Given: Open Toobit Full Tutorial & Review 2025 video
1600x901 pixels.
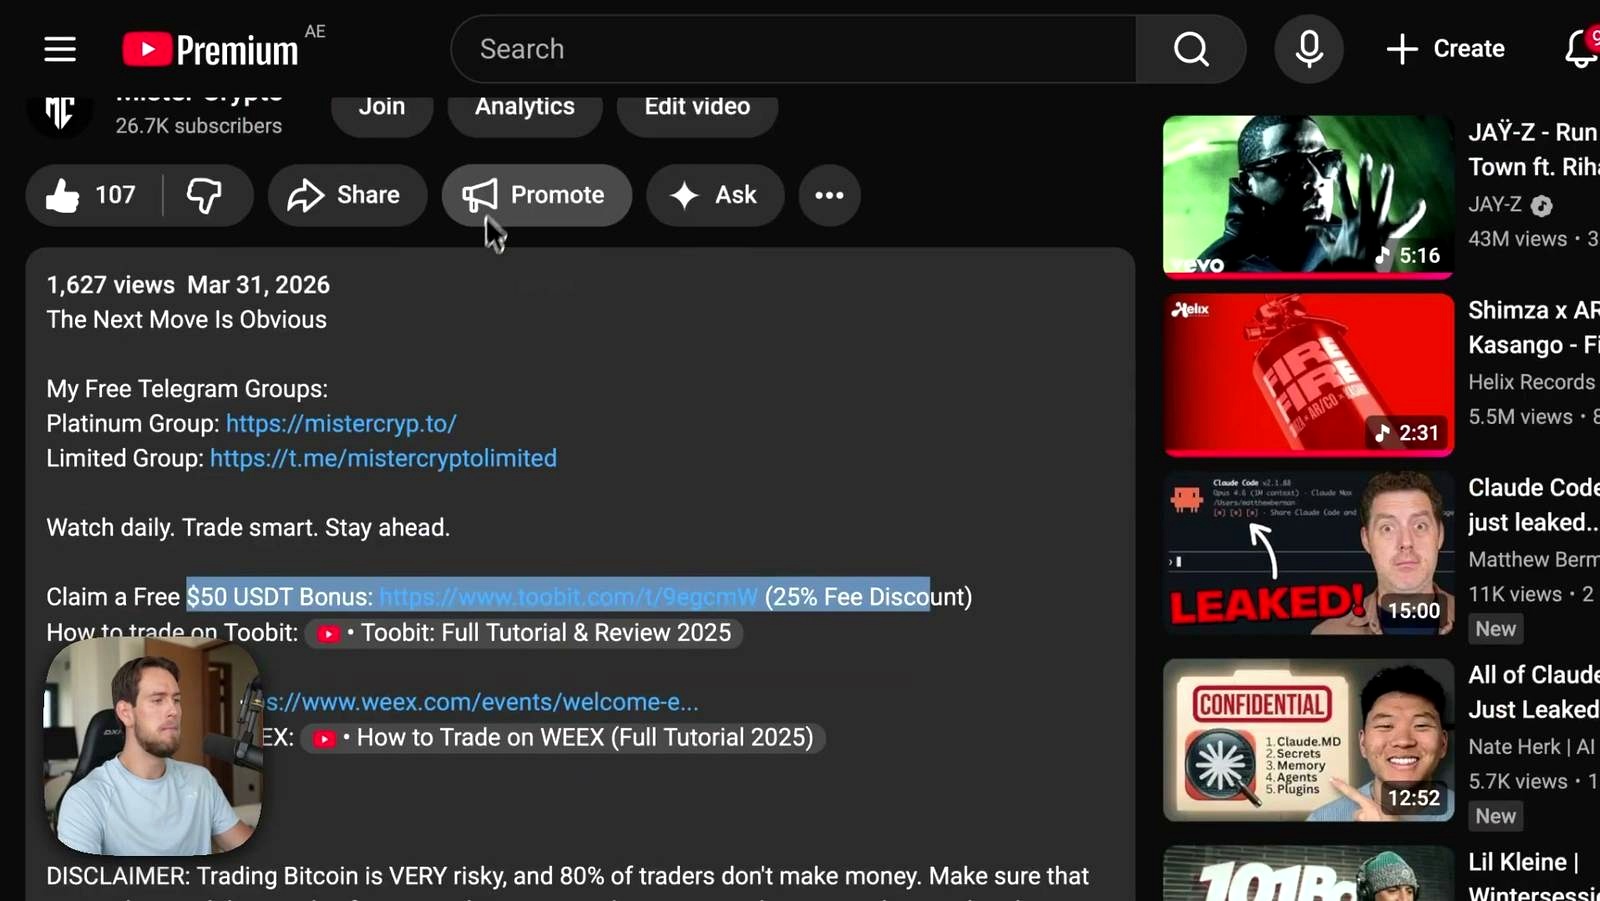Looking at the screenshot, I should [524, 633].
